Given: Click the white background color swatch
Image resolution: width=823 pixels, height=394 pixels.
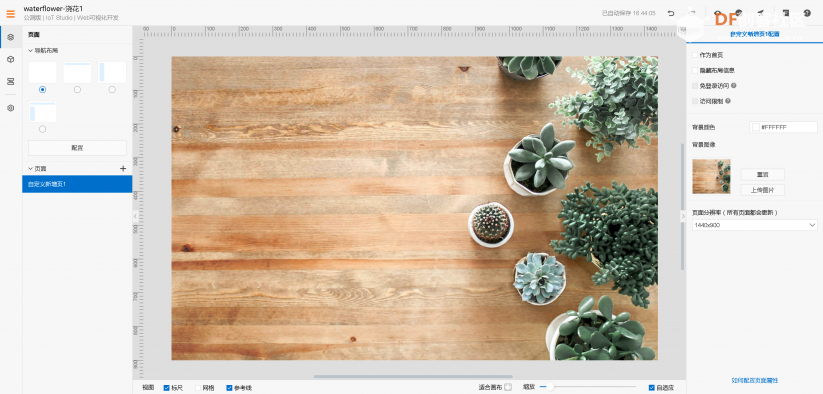Looking at the screenshot, I should point(756,127).
